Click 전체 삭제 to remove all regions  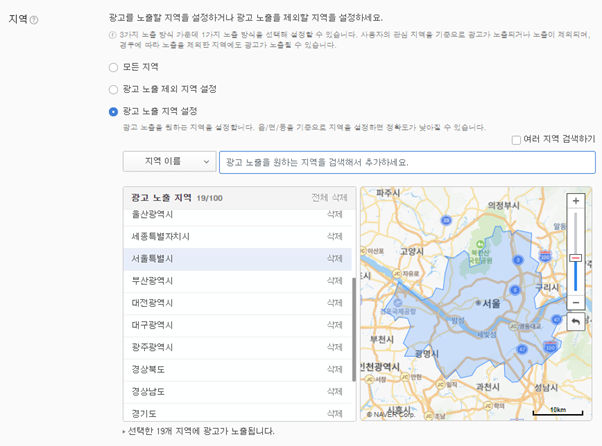click(329, 198)
